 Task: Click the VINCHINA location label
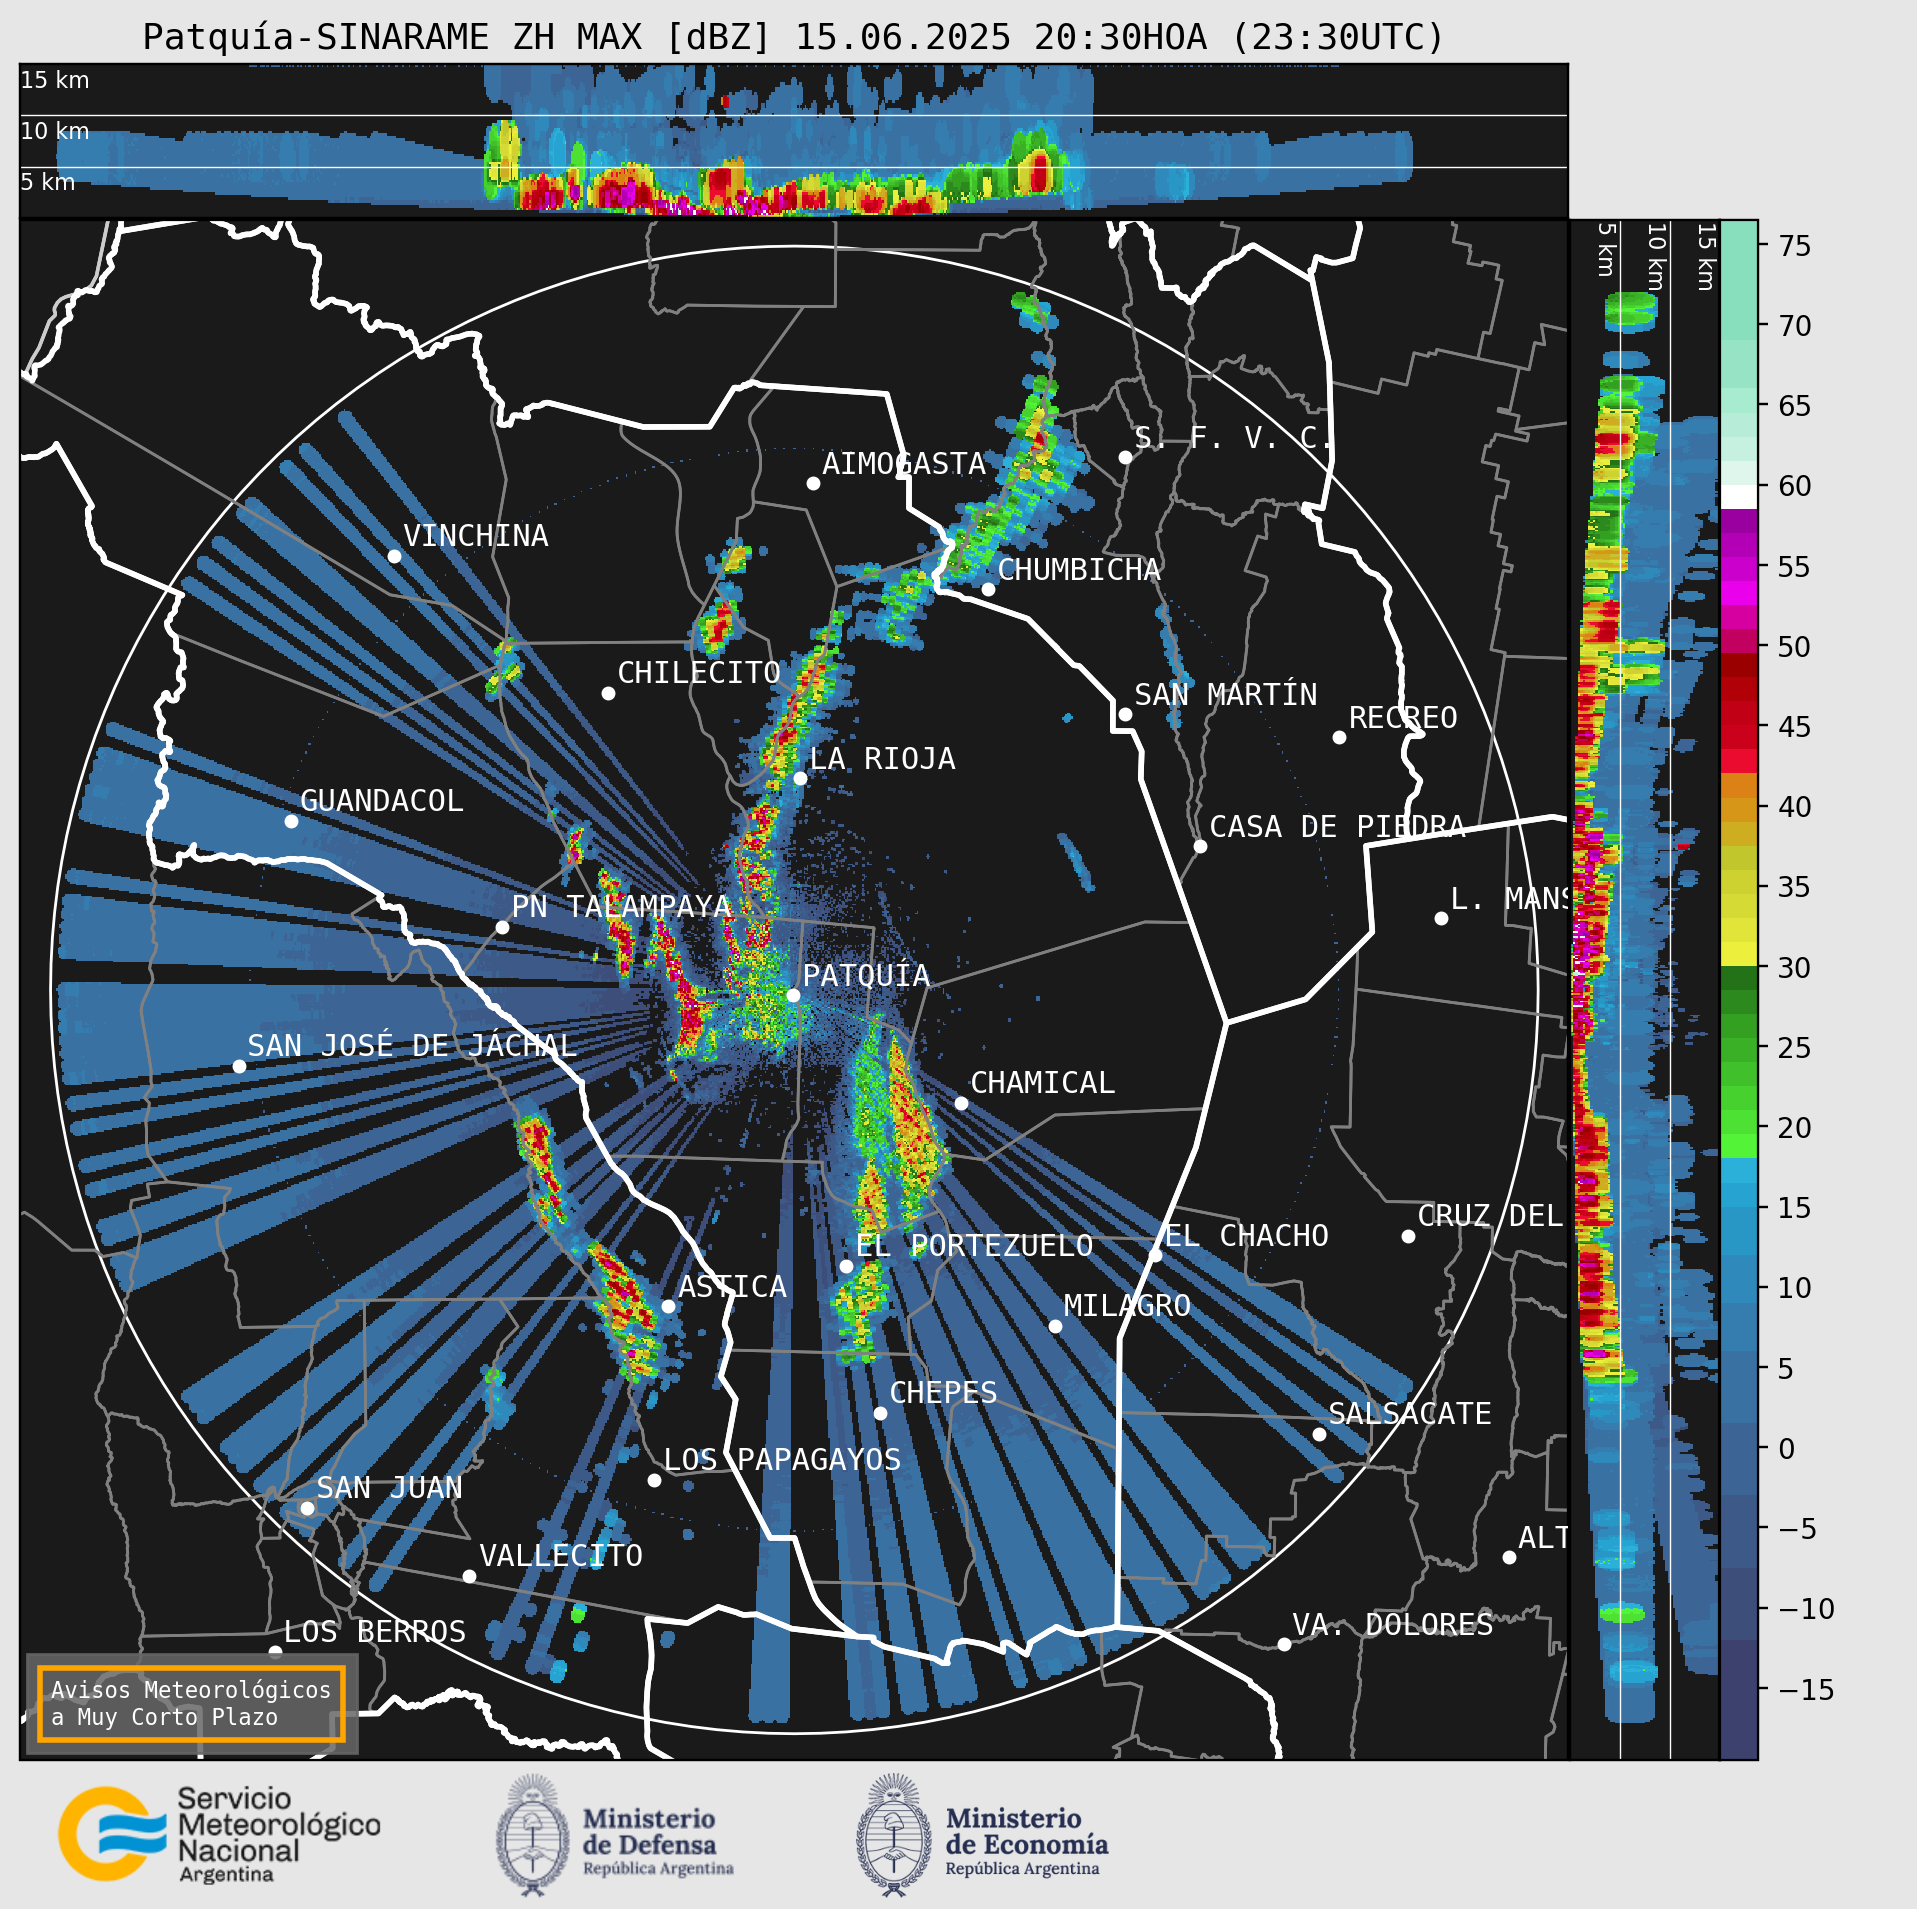(476, 536)
